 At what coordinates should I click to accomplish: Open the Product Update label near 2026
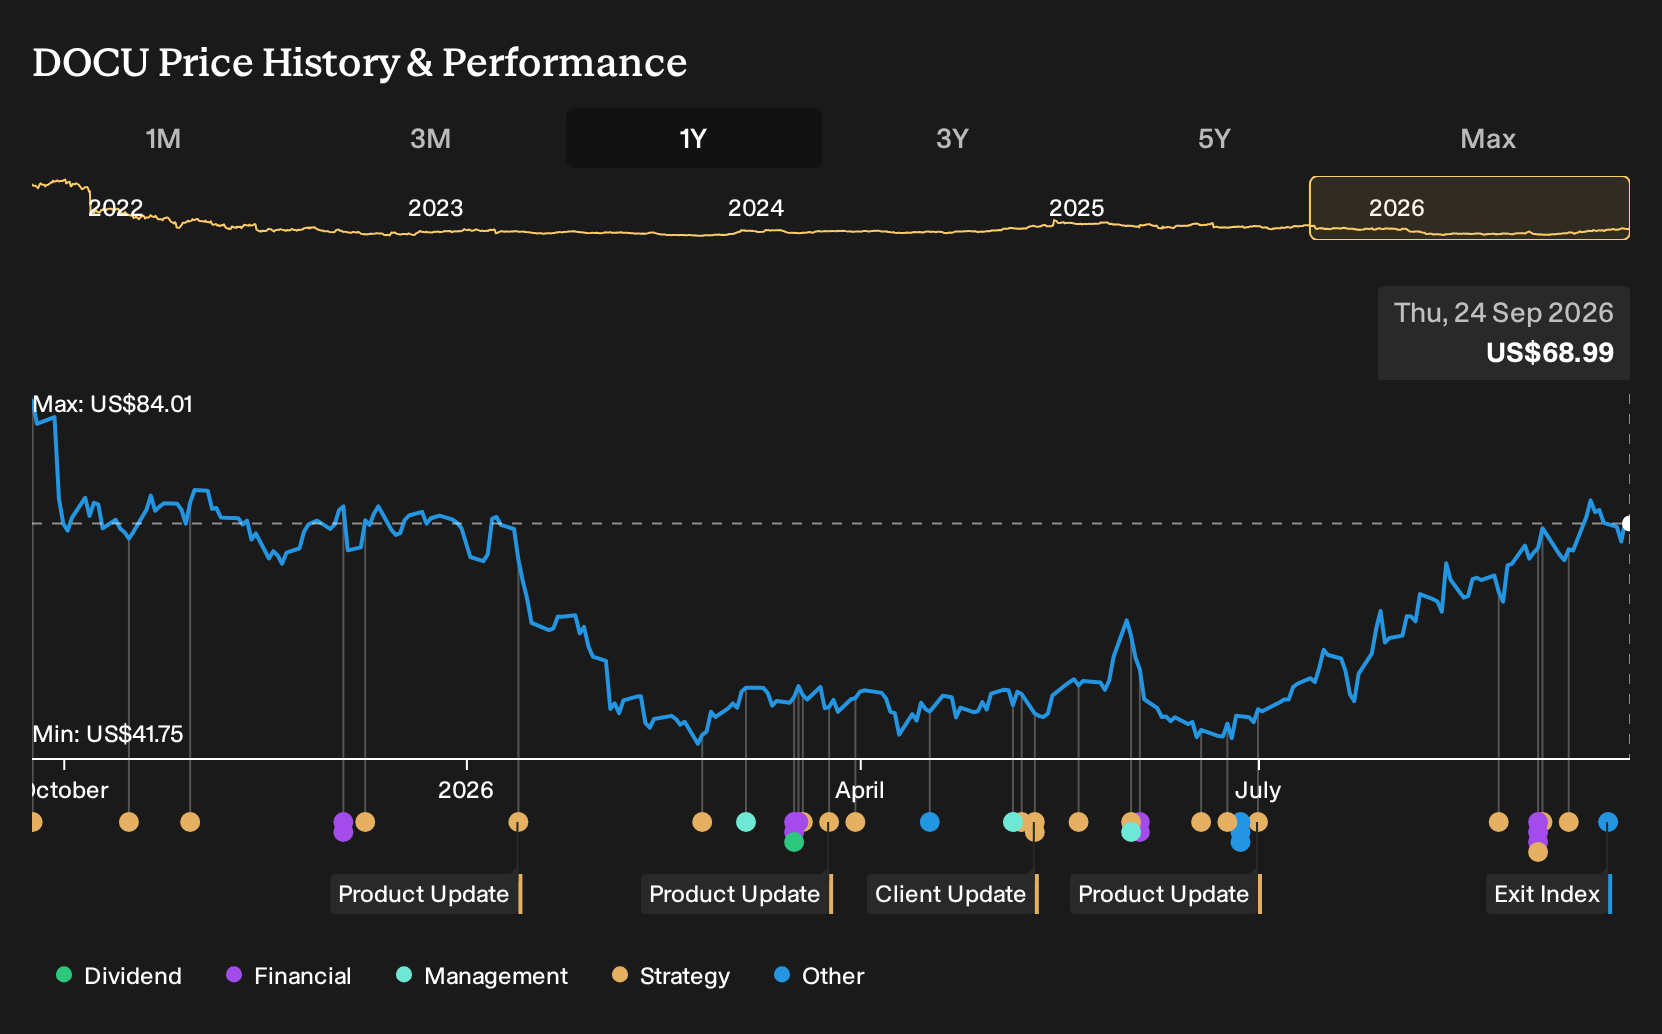426,894
